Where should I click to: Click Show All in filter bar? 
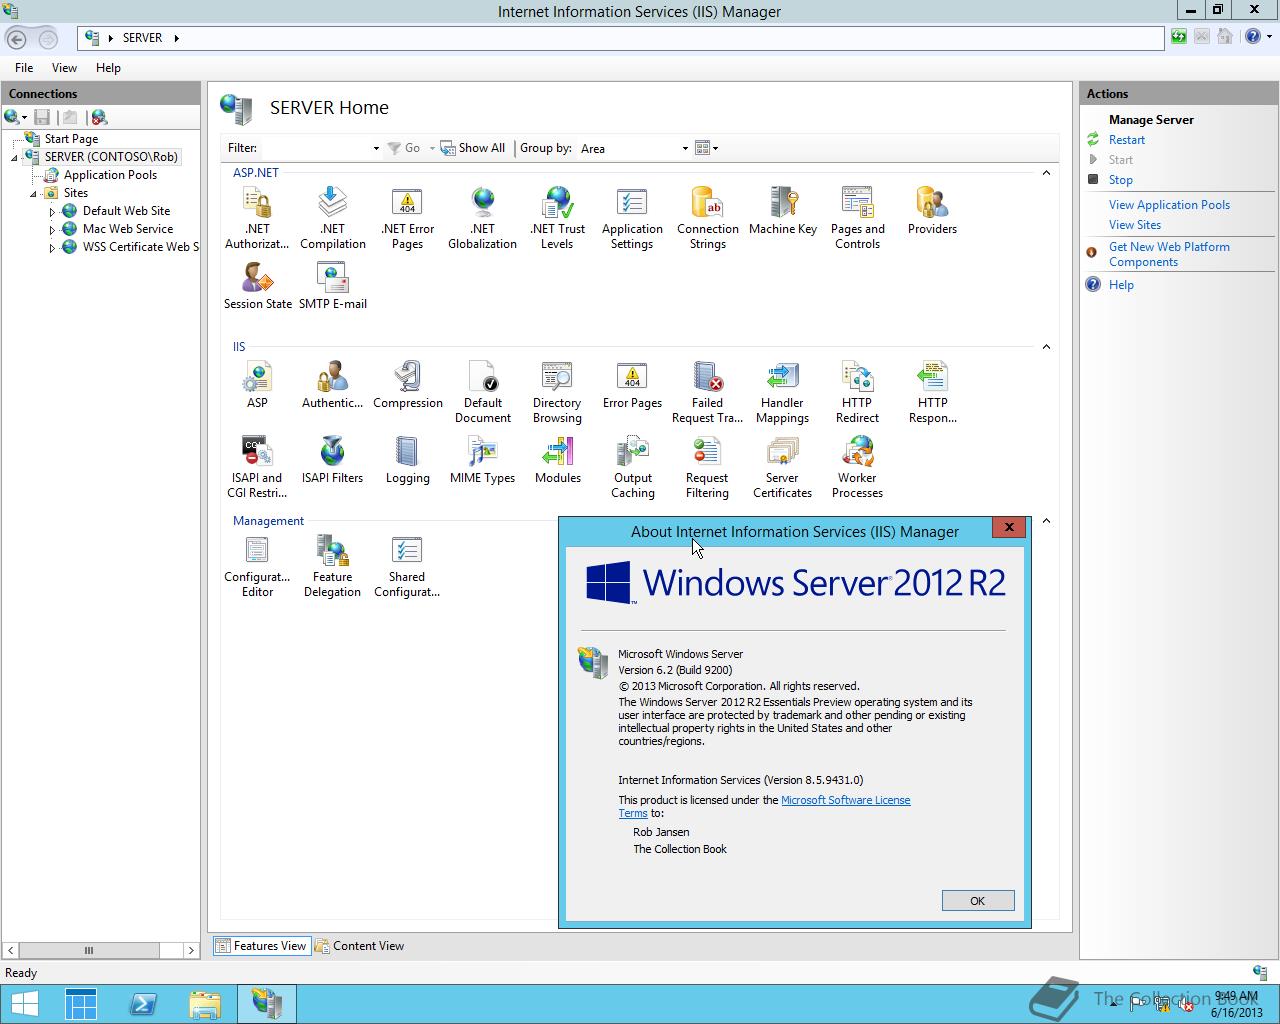(x=473, y=148)
